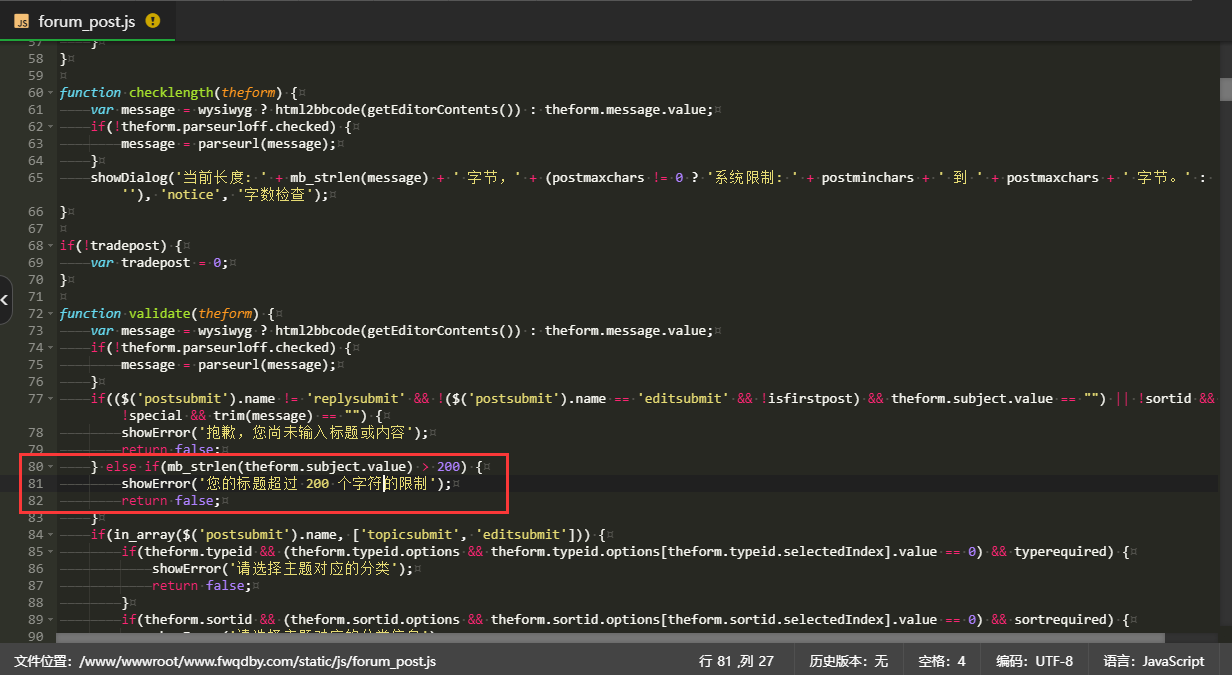The width and height of the screenshot is (1232, 675).
Task: Open the spaces indentation setting showing 4
Action: [x=941, y=661]
